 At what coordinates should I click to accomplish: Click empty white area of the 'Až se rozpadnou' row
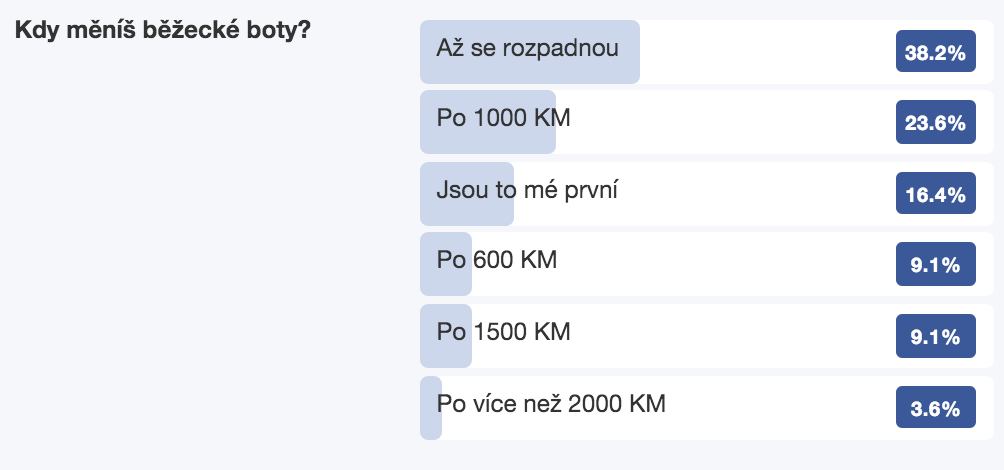[x=762, y=52]
